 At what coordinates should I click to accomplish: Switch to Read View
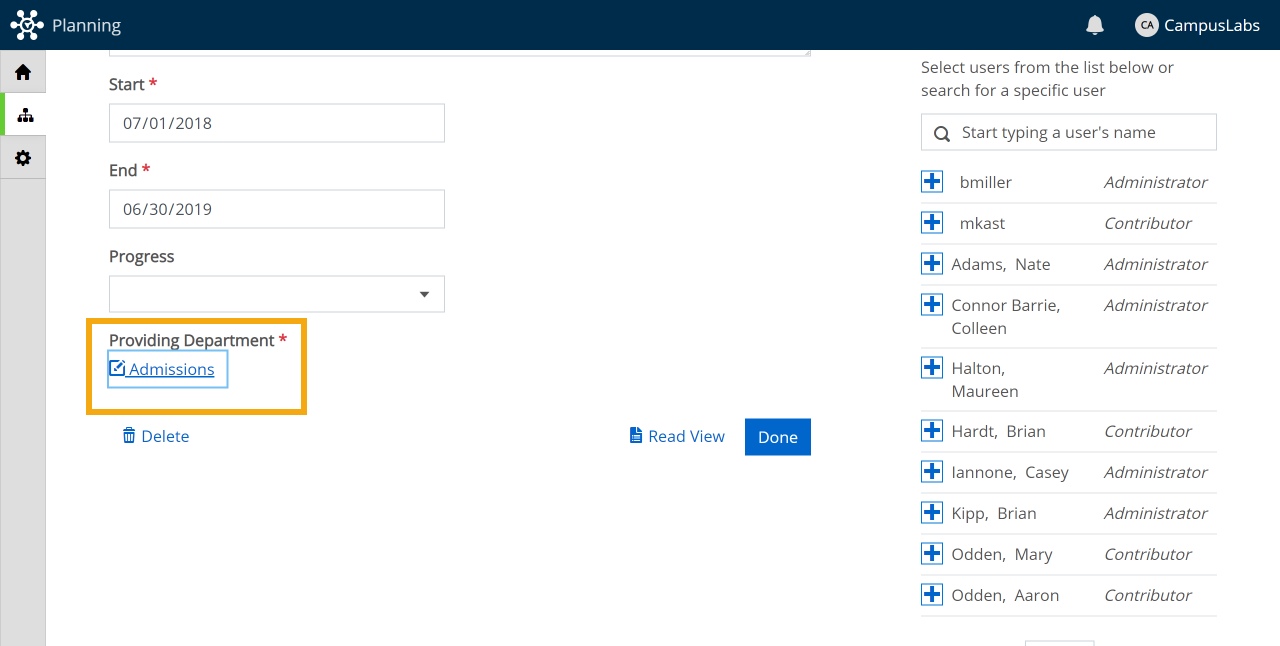[677, 436]
